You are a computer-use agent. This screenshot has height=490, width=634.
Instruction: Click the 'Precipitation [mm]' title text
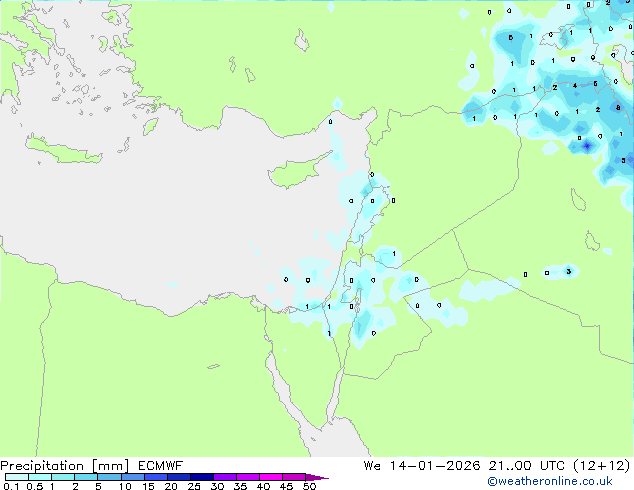65,466
